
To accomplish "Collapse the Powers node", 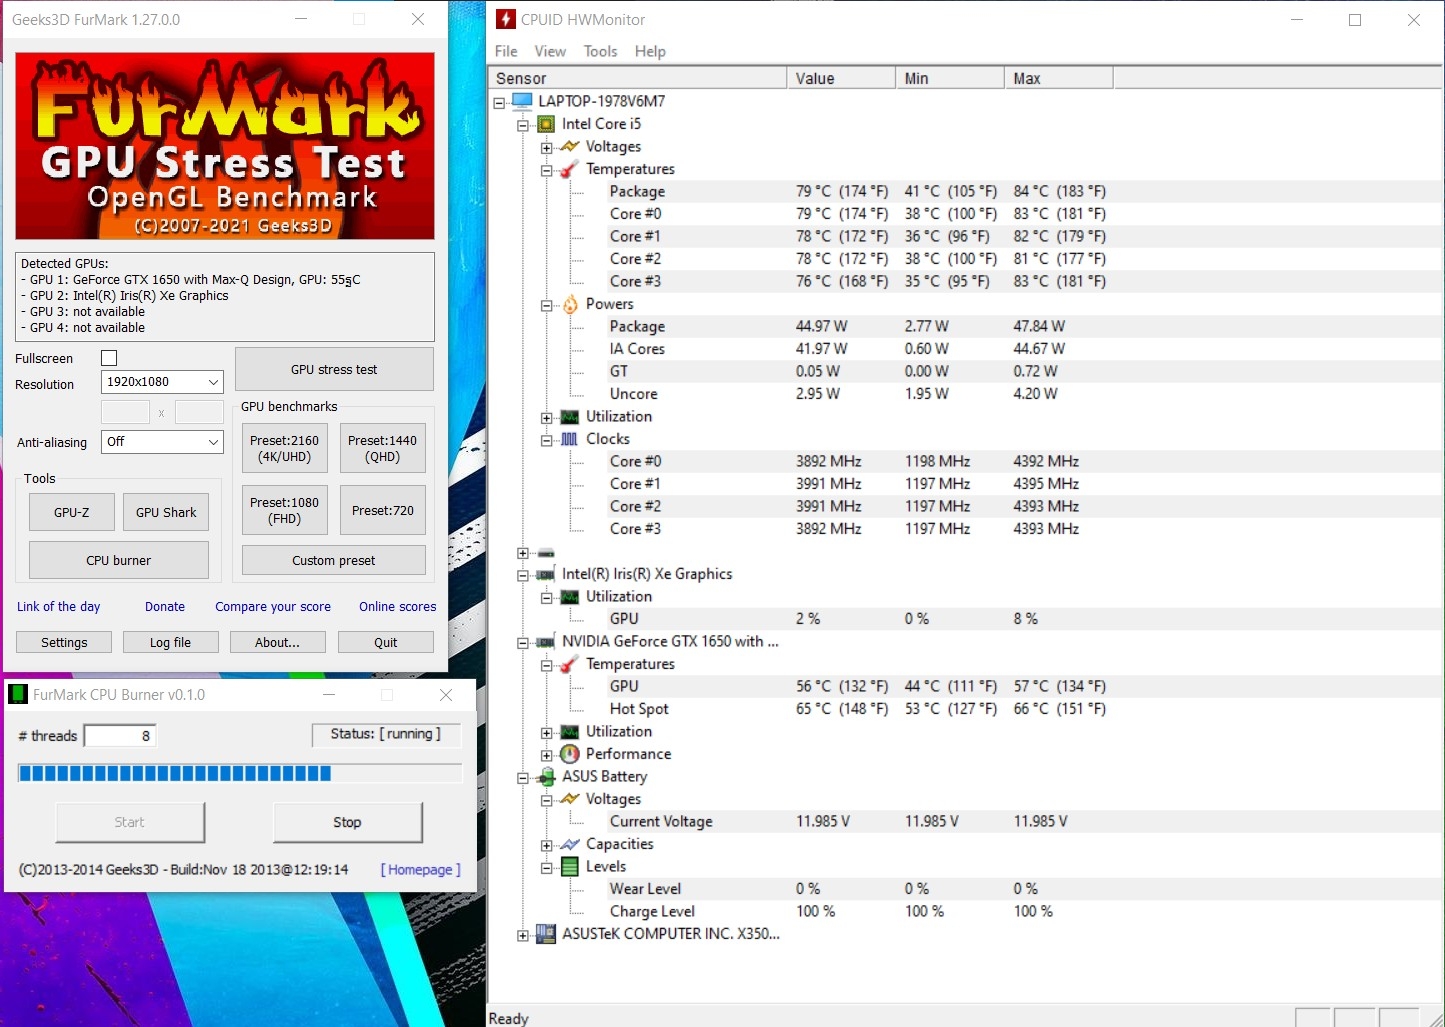I will coord(547,305).
